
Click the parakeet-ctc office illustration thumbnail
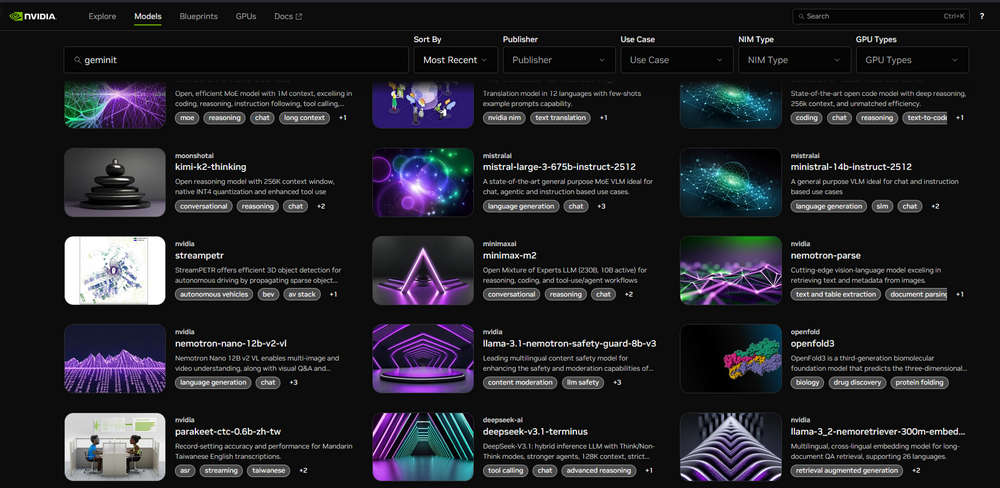tap(115, 447)
